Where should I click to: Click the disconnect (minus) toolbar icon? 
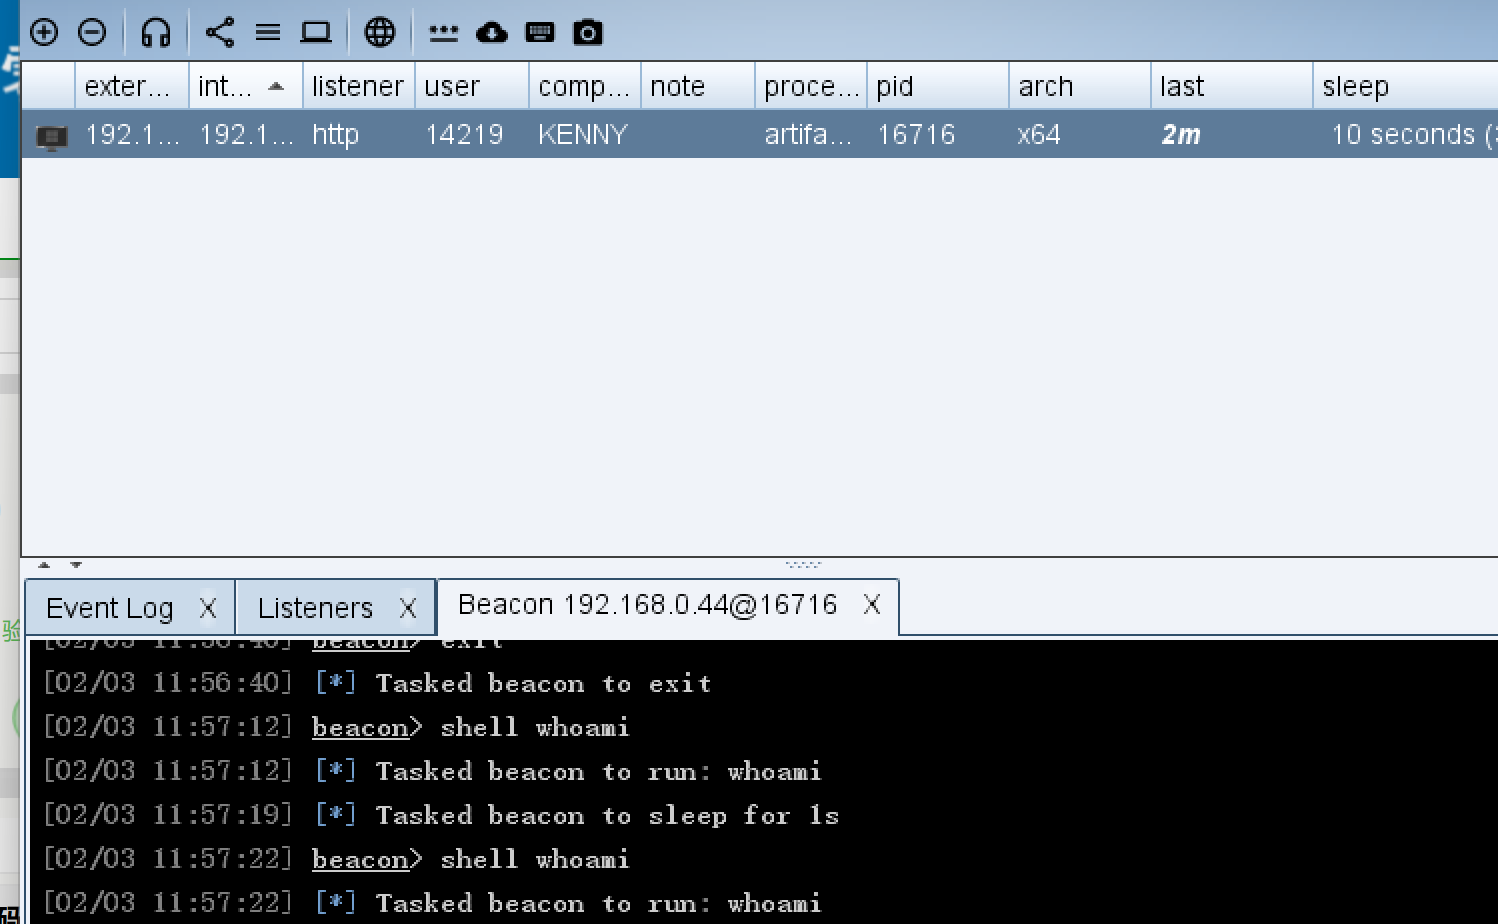[92, 32]
